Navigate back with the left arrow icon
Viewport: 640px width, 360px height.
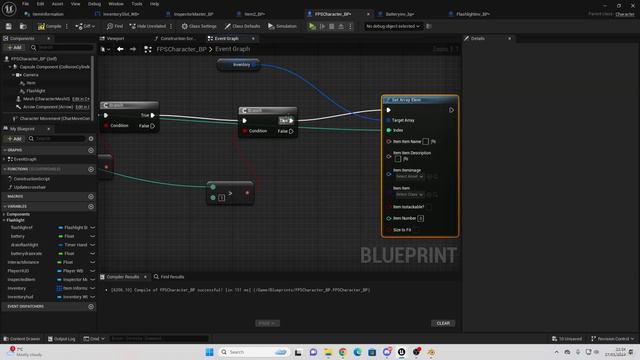coord(120,49)
